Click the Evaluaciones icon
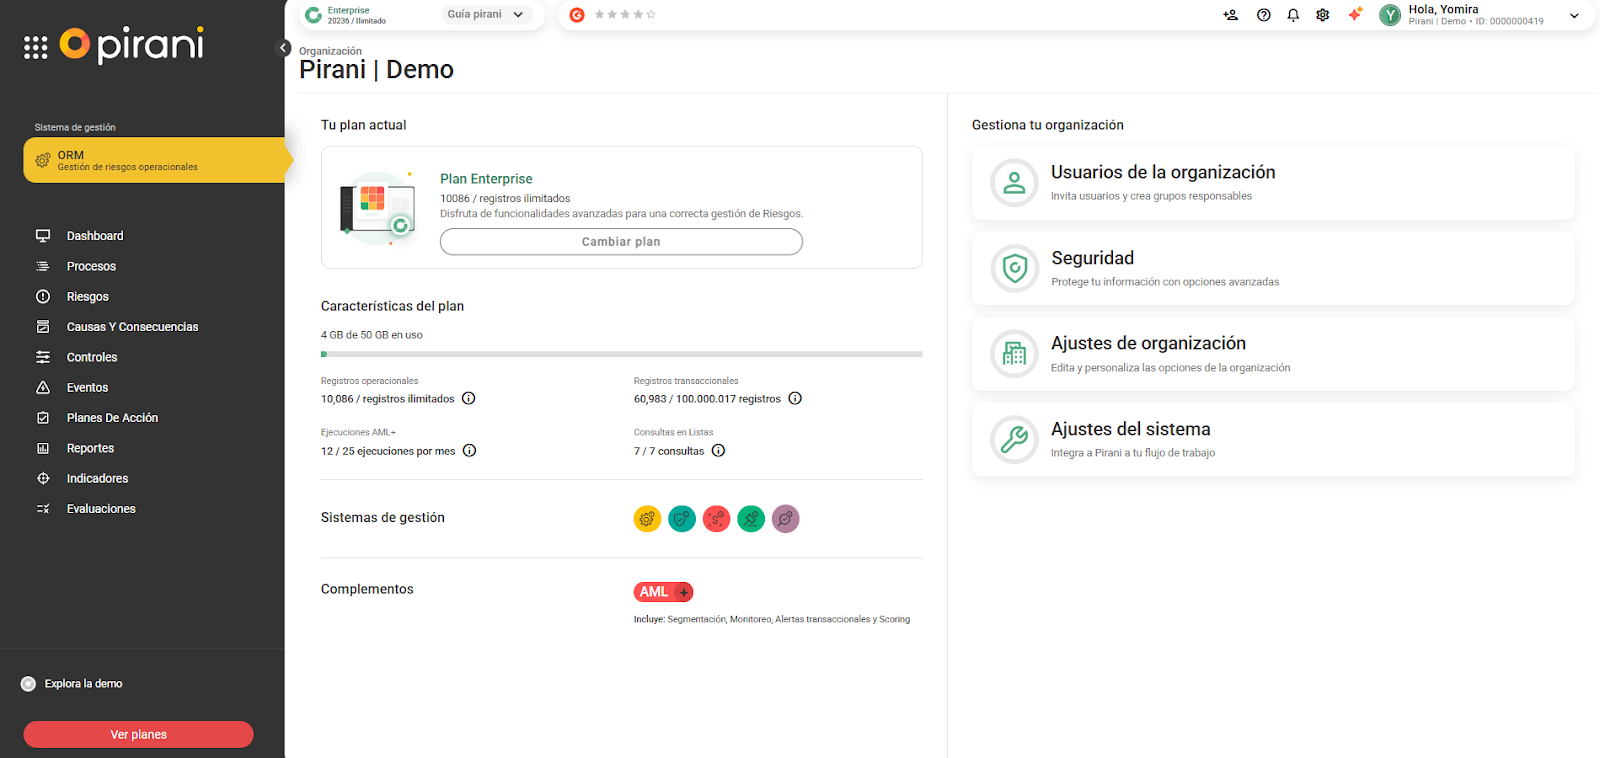The image size is (1600, 758). coord(43,509)
